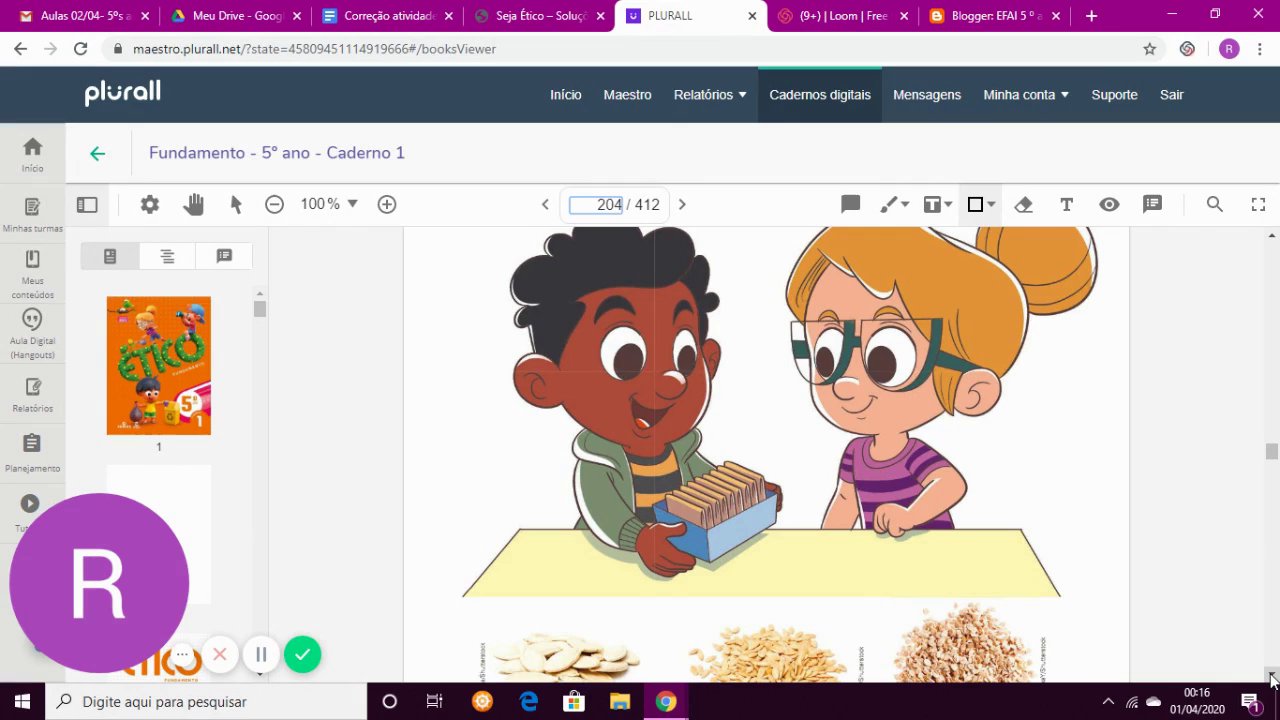The height and width of the screenshot is (720, 1280).
Task: Open Suporte link
Action: tap(1114, 94)
